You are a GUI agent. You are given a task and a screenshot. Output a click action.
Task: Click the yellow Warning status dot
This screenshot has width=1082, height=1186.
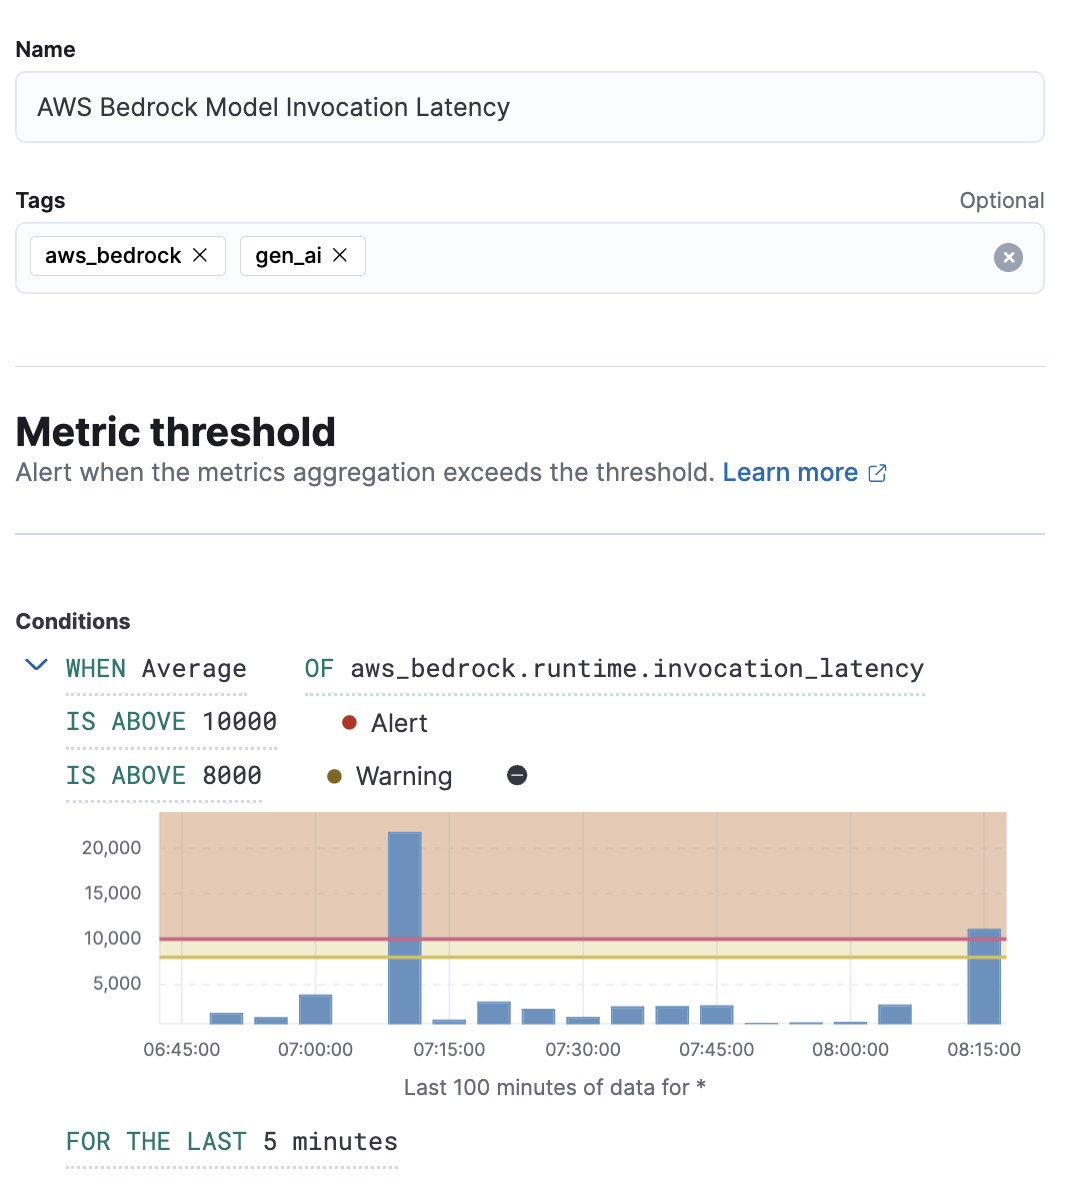334,776
